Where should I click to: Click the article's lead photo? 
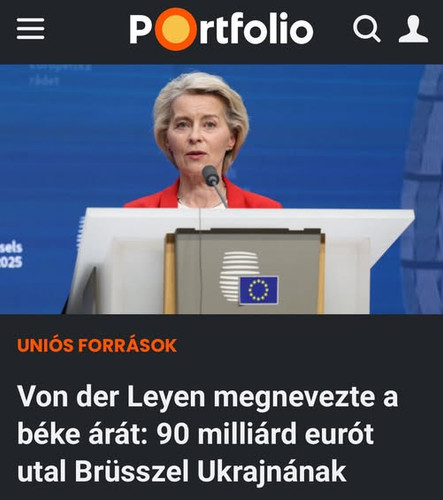pyautogui.click(x=221, y=189)
